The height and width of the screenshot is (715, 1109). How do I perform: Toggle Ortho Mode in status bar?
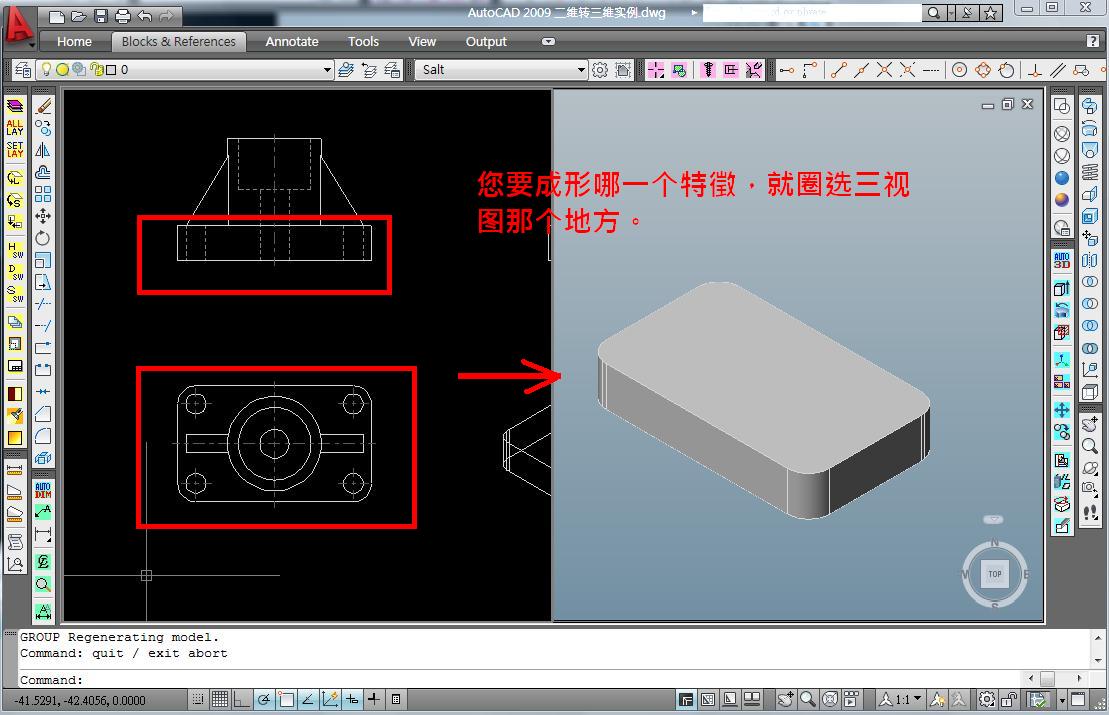[x=242, y=699]
